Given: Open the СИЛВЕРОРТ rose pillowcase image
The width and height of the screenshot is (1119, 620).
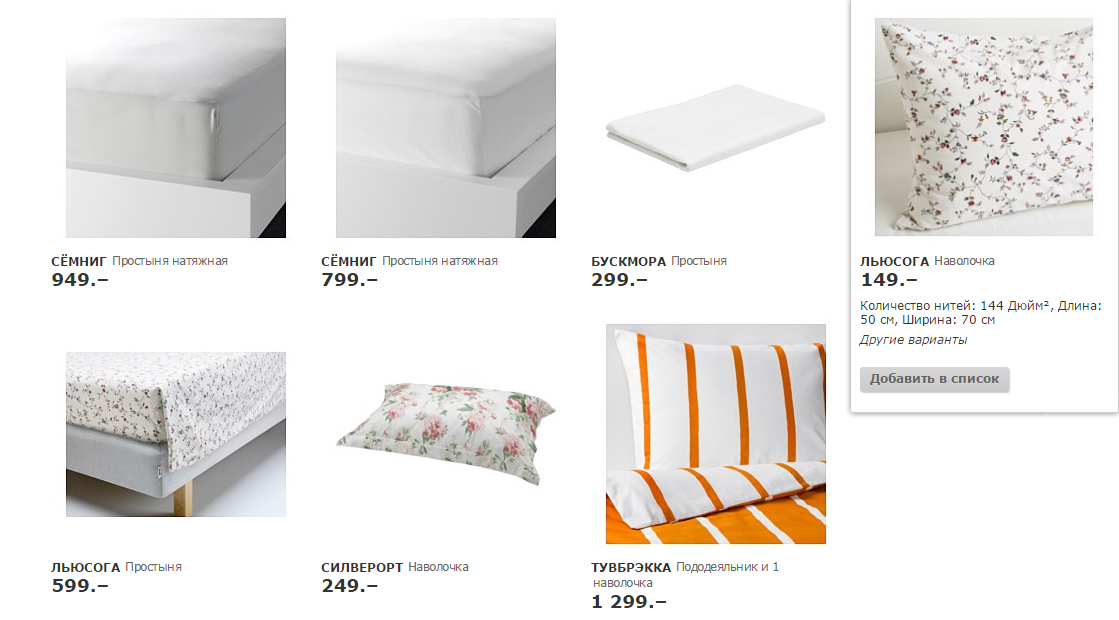Looking at the screenshot, I should tap(446, 434).
